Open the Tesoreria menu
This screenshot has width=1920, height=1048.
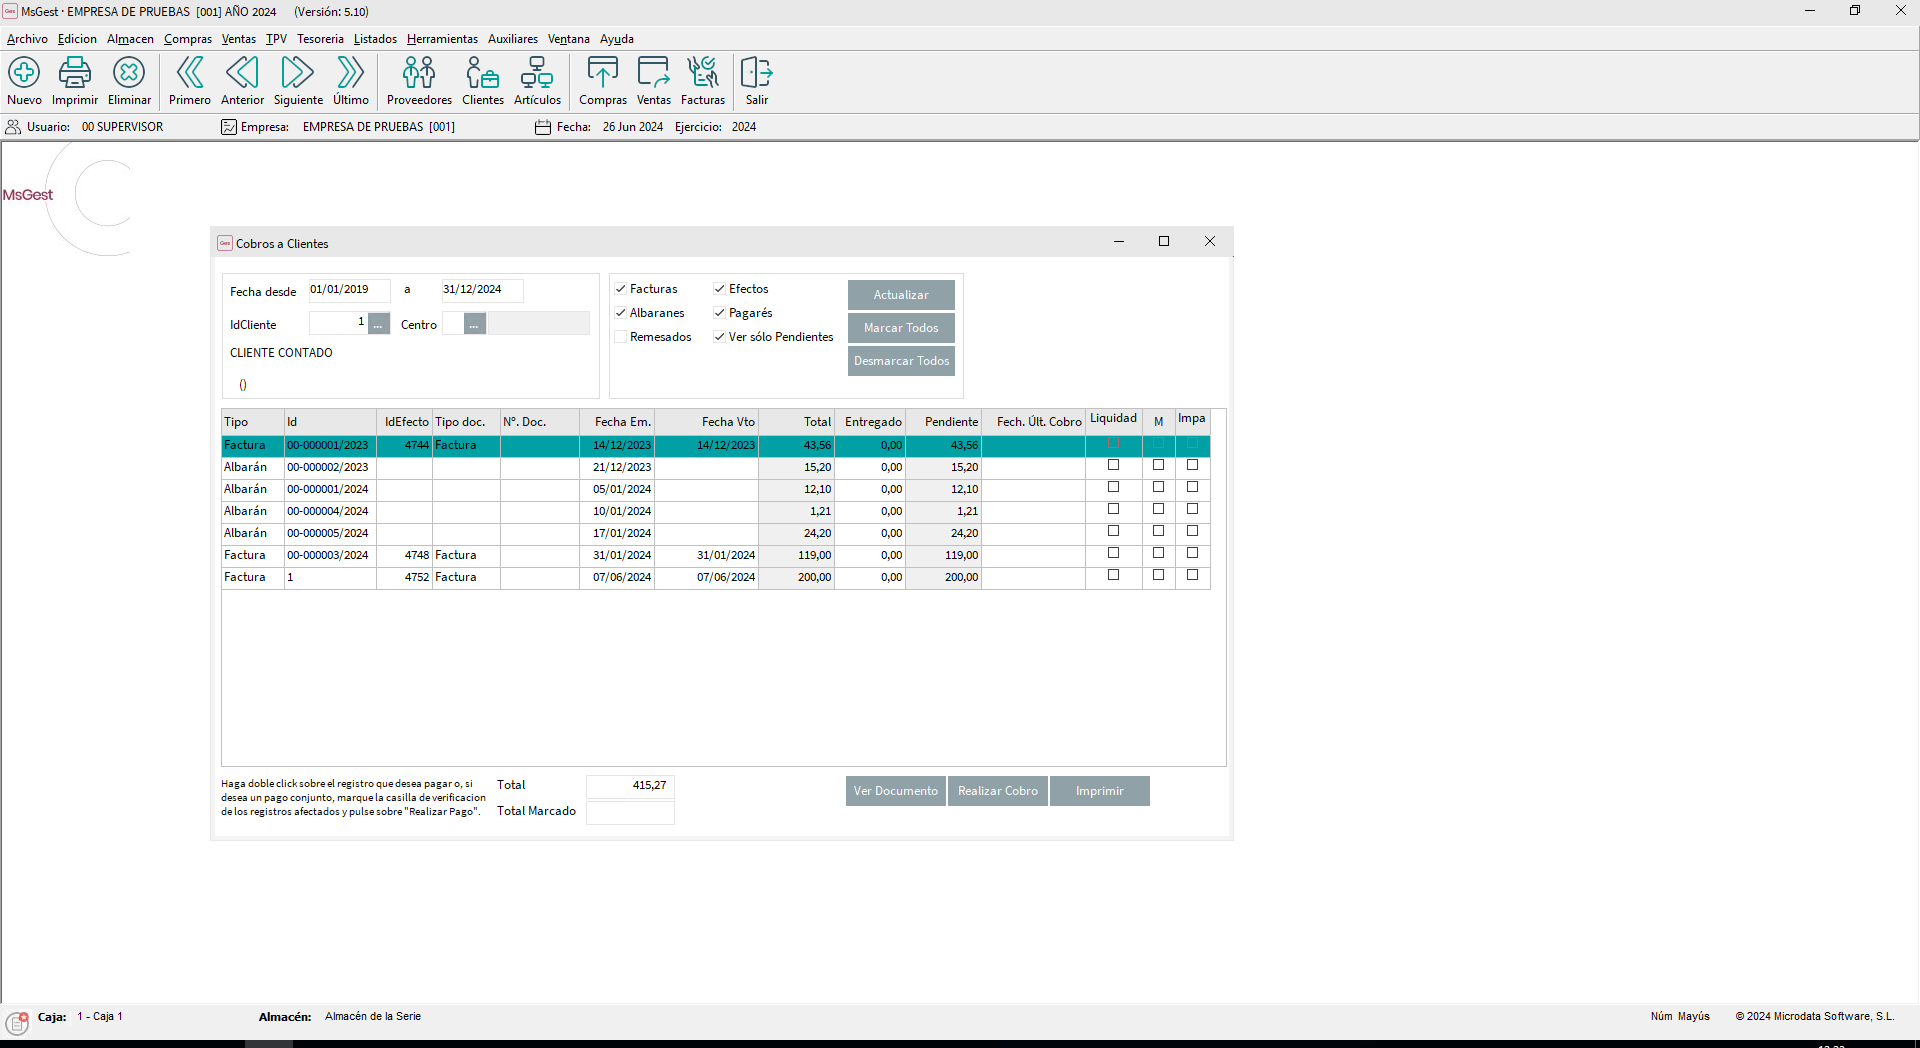(320, 39)
